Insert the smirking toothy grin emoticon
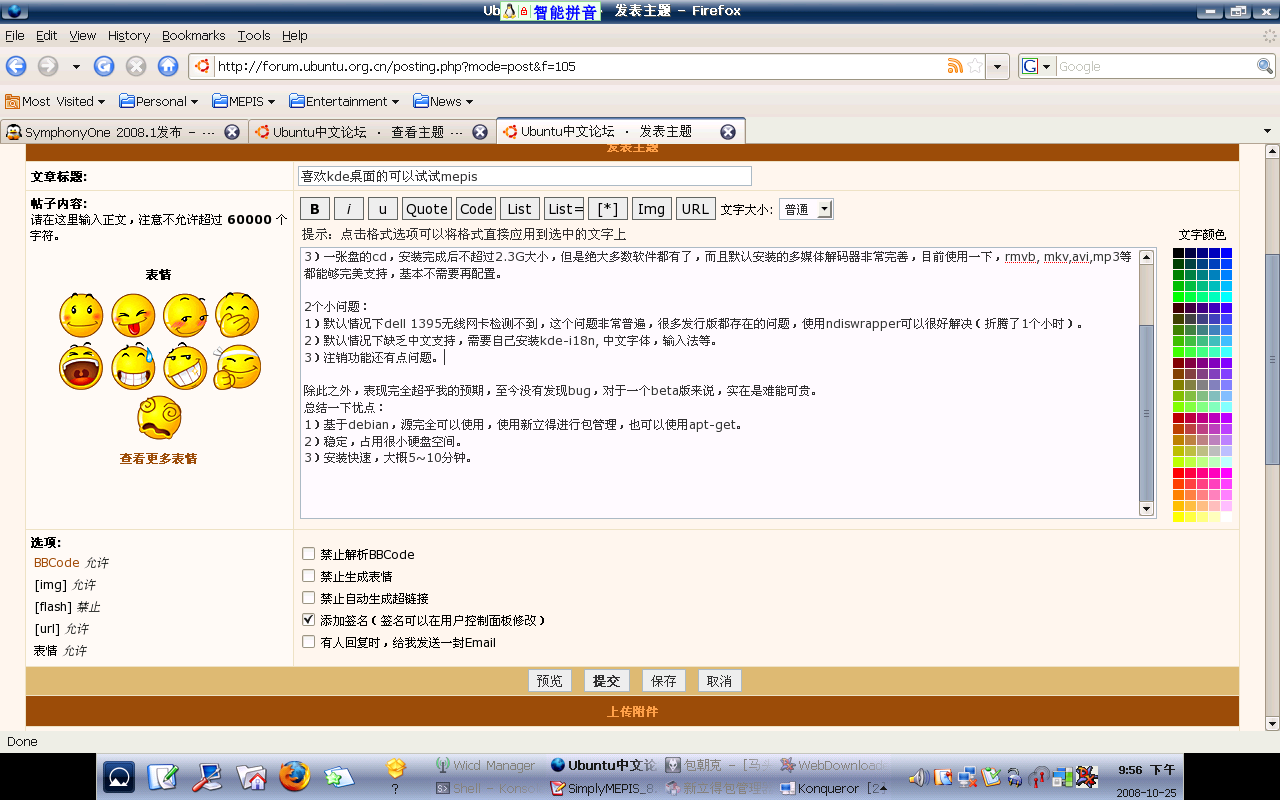This screenshot has height=800, width=1280. tap(185, 367)
